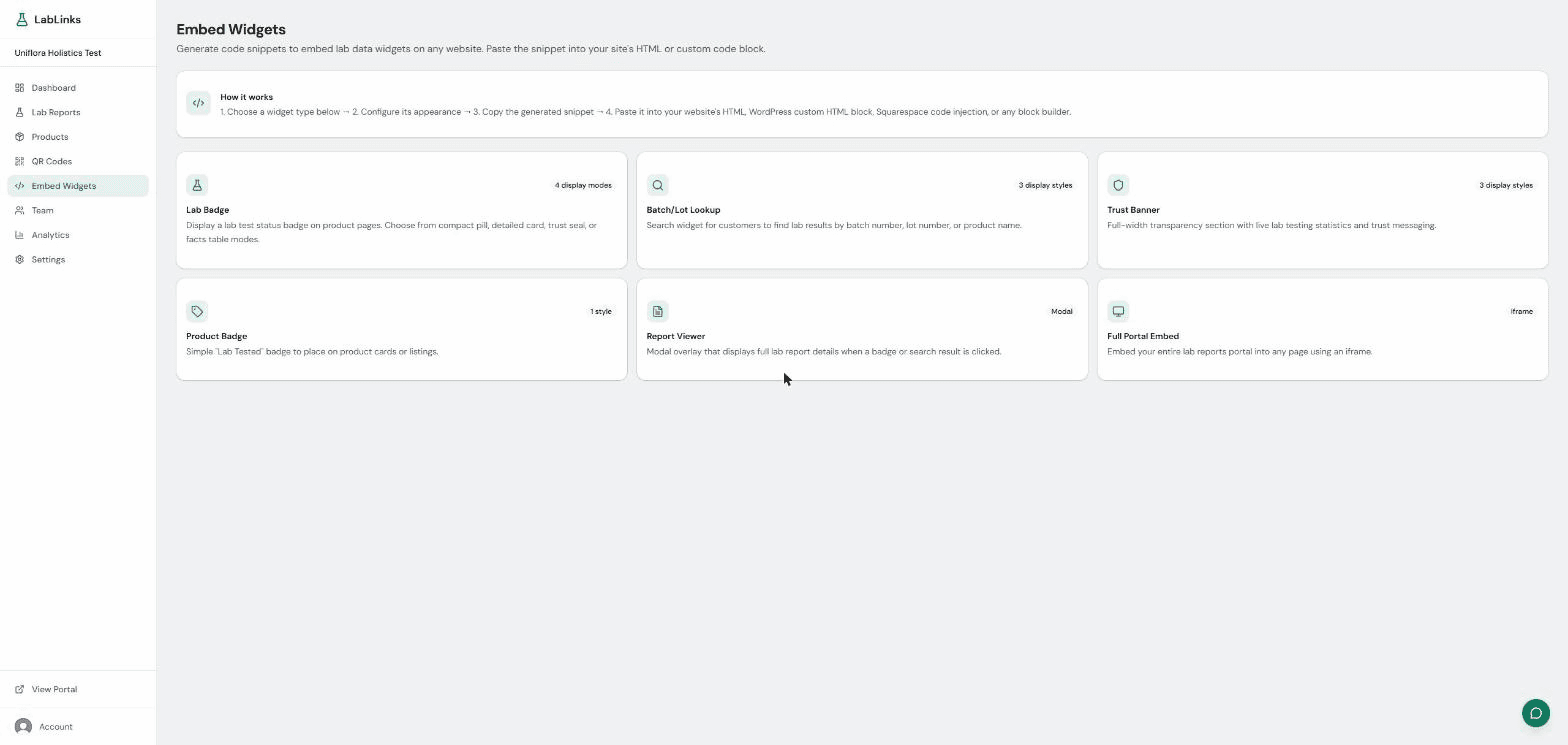Screen dimensions: 1568x745
Task: Click the Full Portal Embed monitor icon
Action: point(1118,311)
